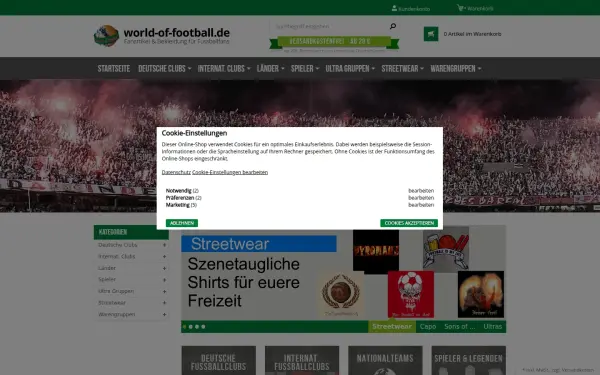Open Streetwear dropdown in navigation bar
This screenshot has height=375, width=600.
pyautogui.click(x=403, y=68)
